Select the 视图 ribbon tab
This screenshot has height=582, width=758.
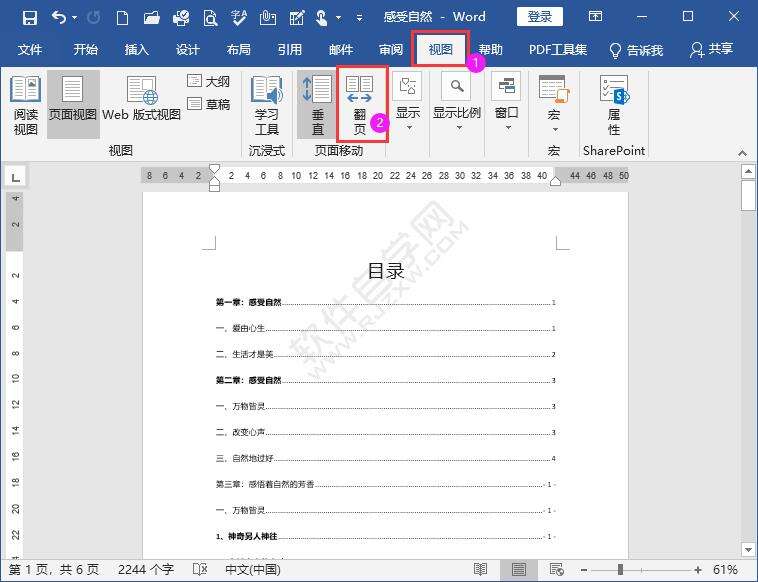440,49
